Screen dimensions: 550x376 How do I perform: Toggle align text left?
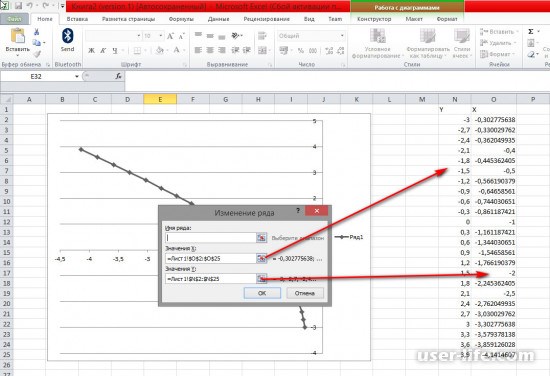(x=198, y=51)
